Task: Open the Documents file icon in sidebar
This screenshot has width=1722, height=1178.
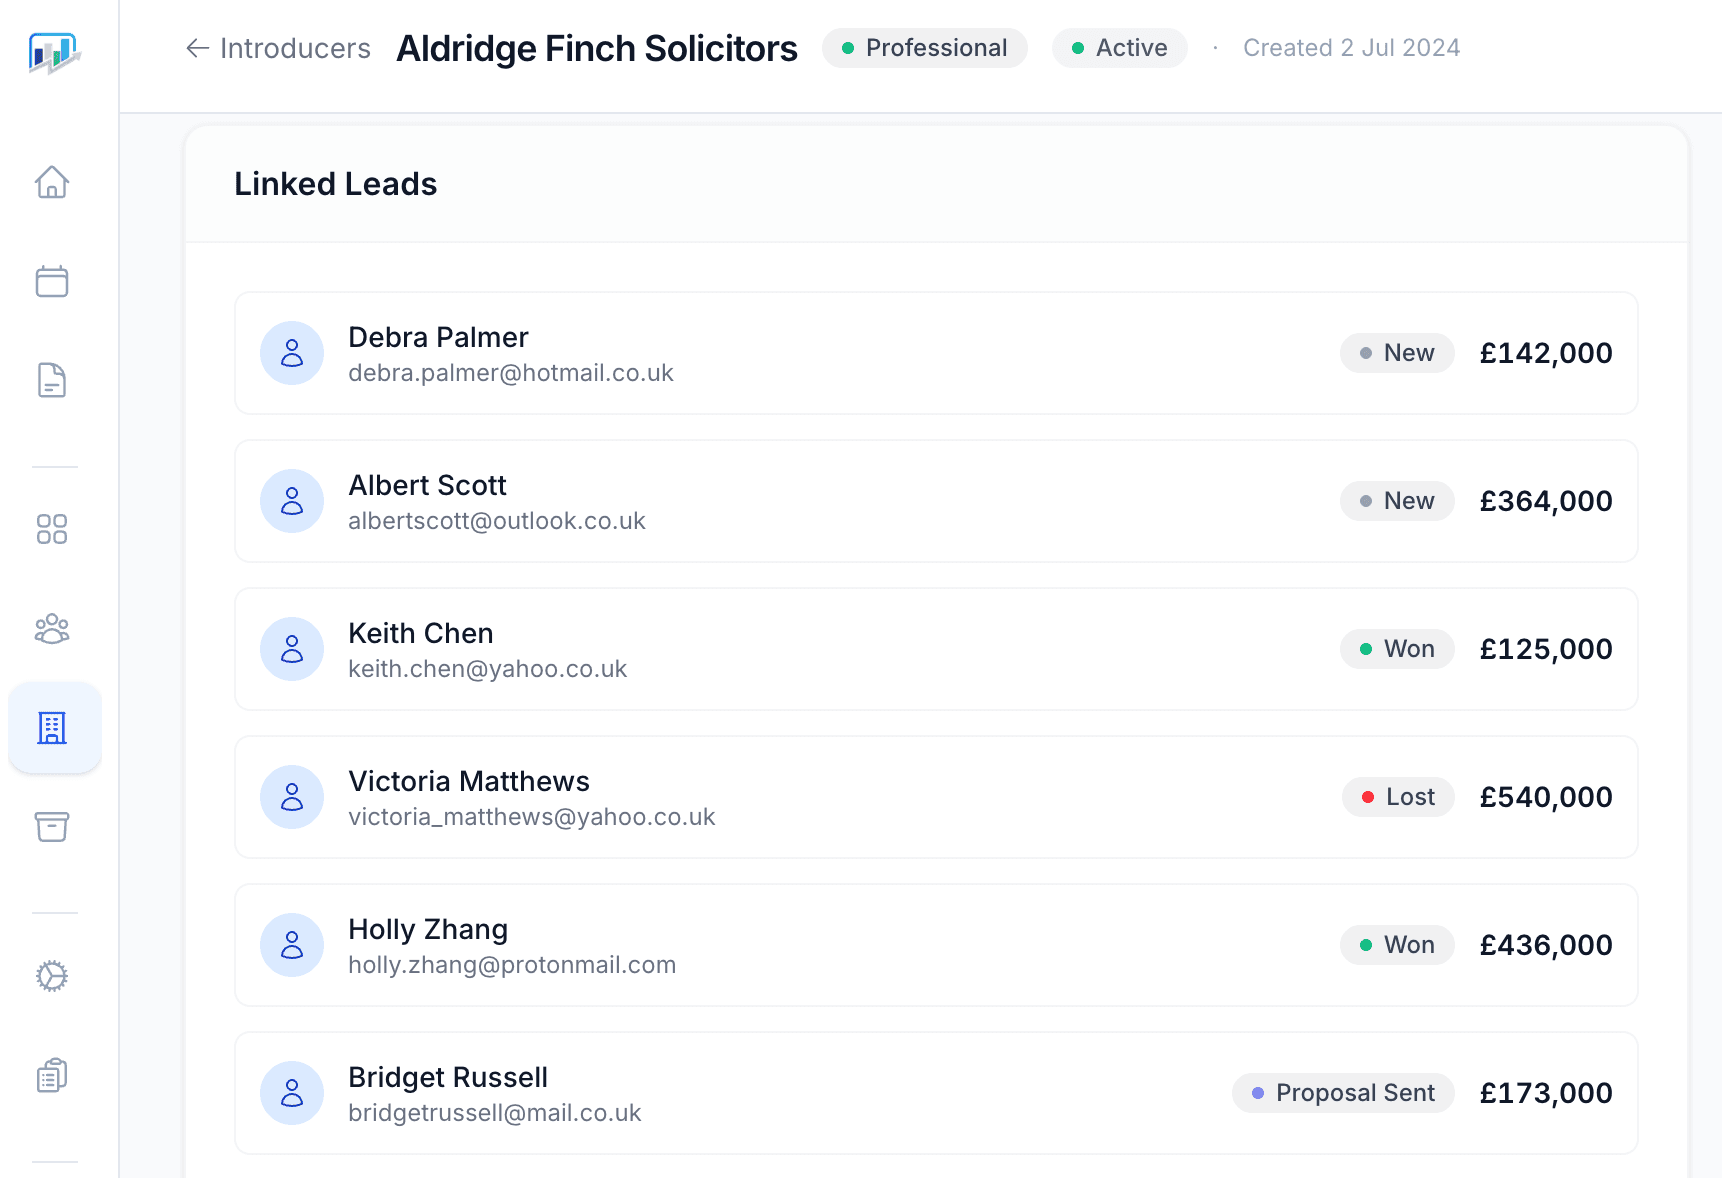Action: click(x=52, y=380)
